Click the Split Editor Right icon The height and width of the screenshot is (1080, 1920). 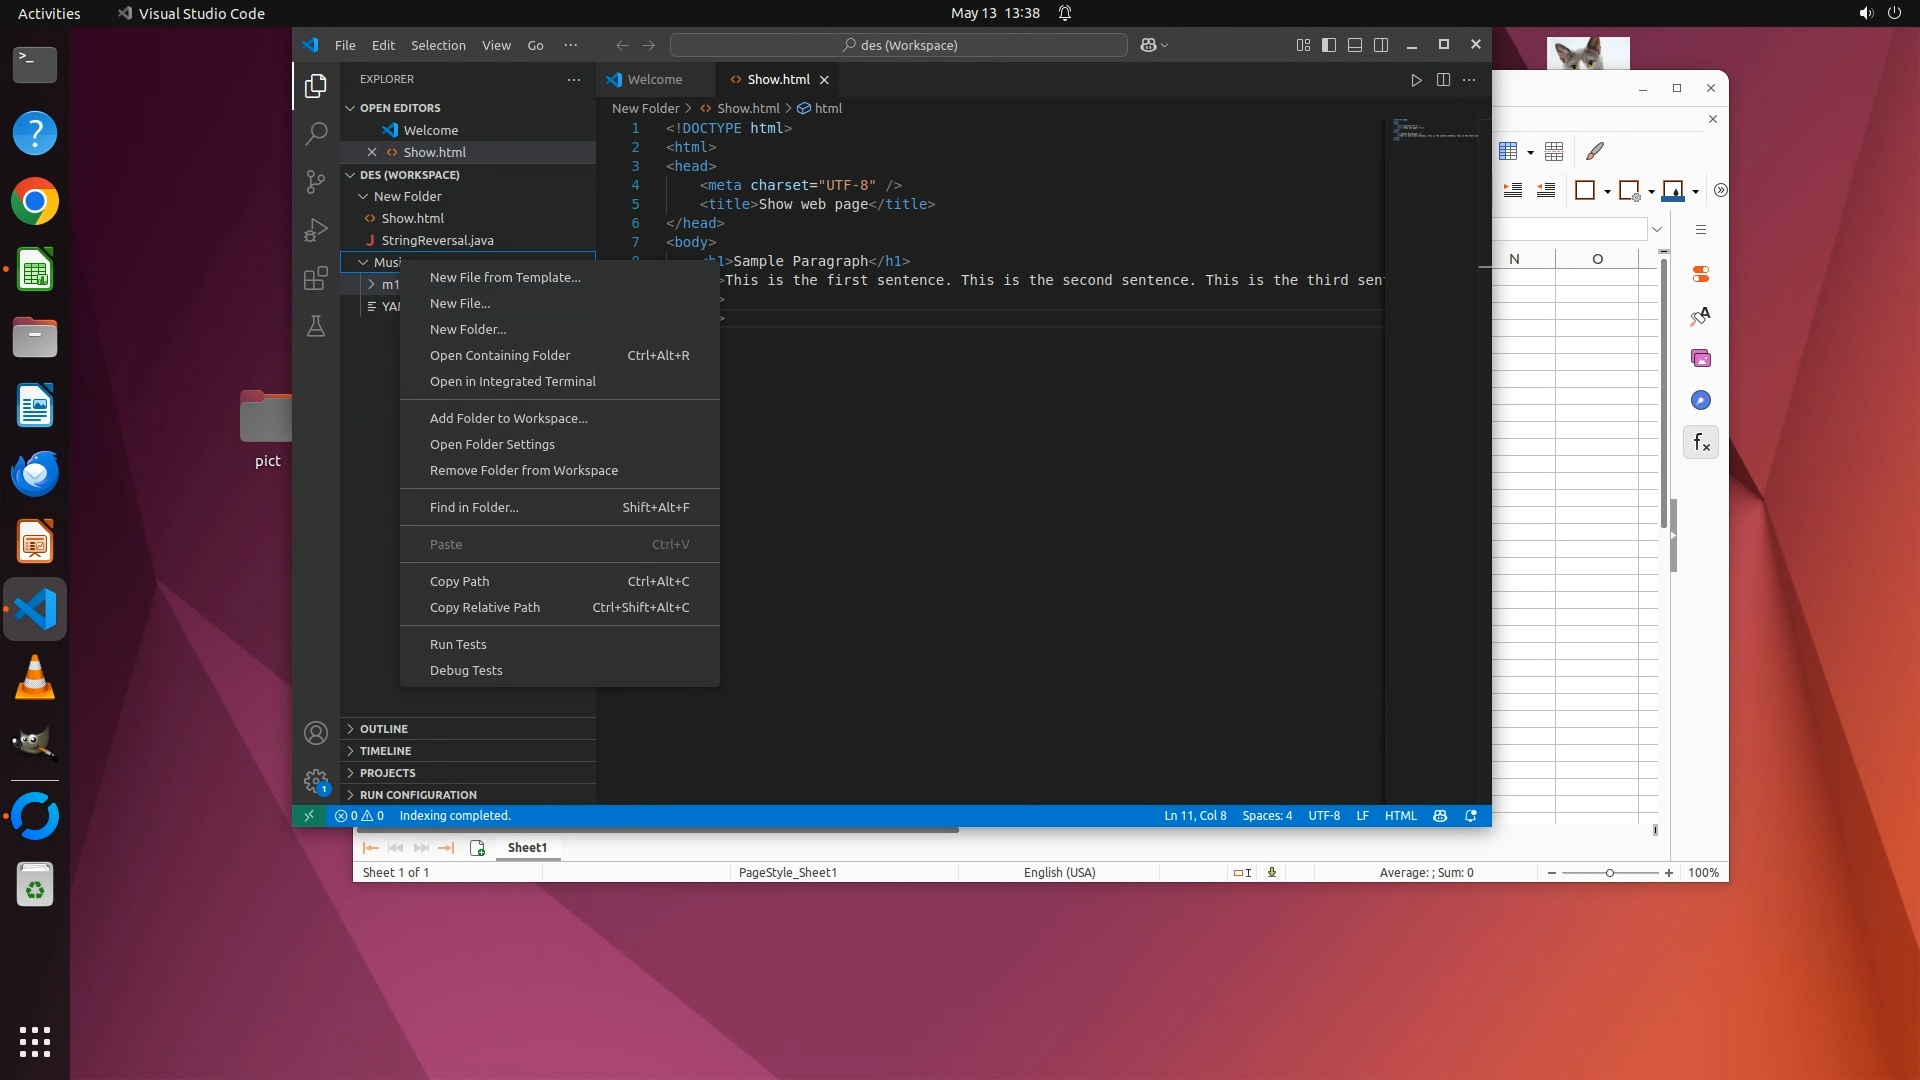click(x=1443, y=80)
